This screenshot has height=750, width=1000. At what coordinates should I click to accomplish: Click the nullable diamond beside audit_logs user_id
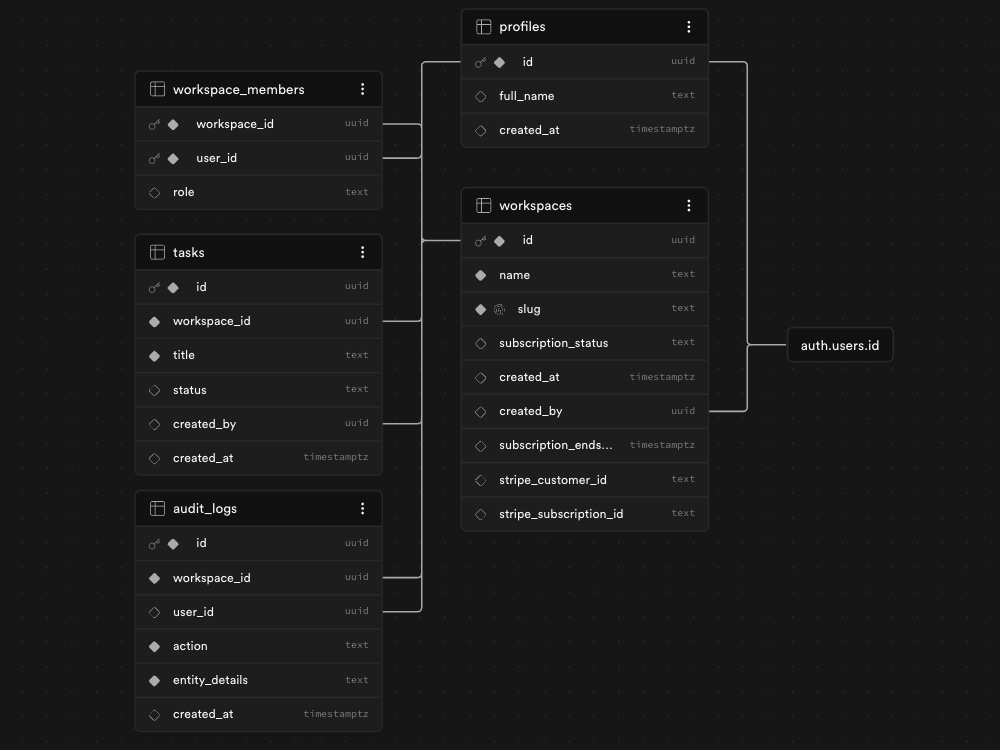154,612
